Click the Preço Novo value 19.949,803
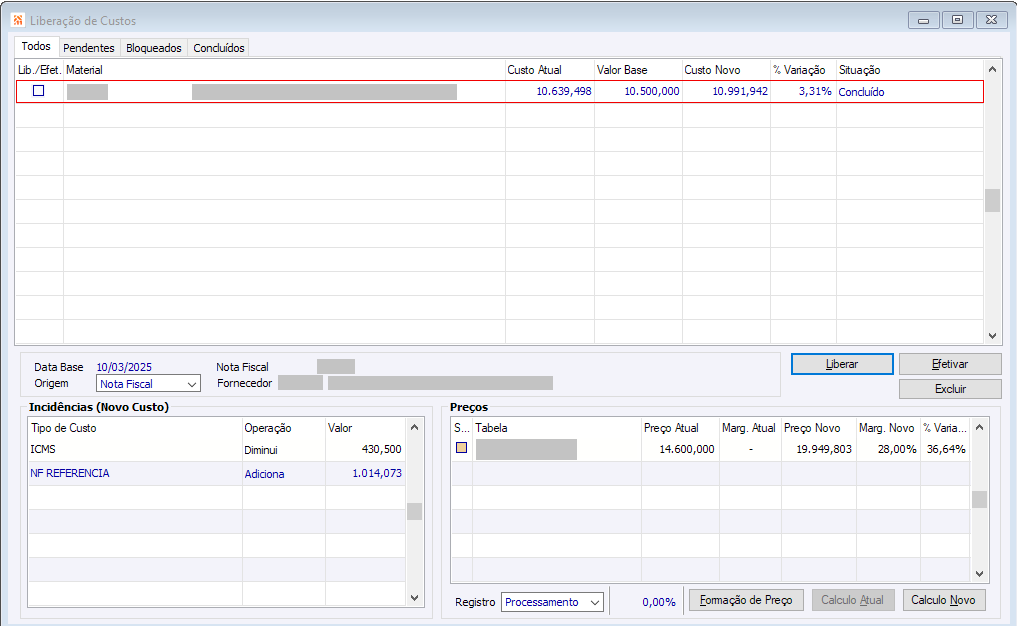Image resolution: width=1018 pixels, height=626 pixels. tap(824, 449)
